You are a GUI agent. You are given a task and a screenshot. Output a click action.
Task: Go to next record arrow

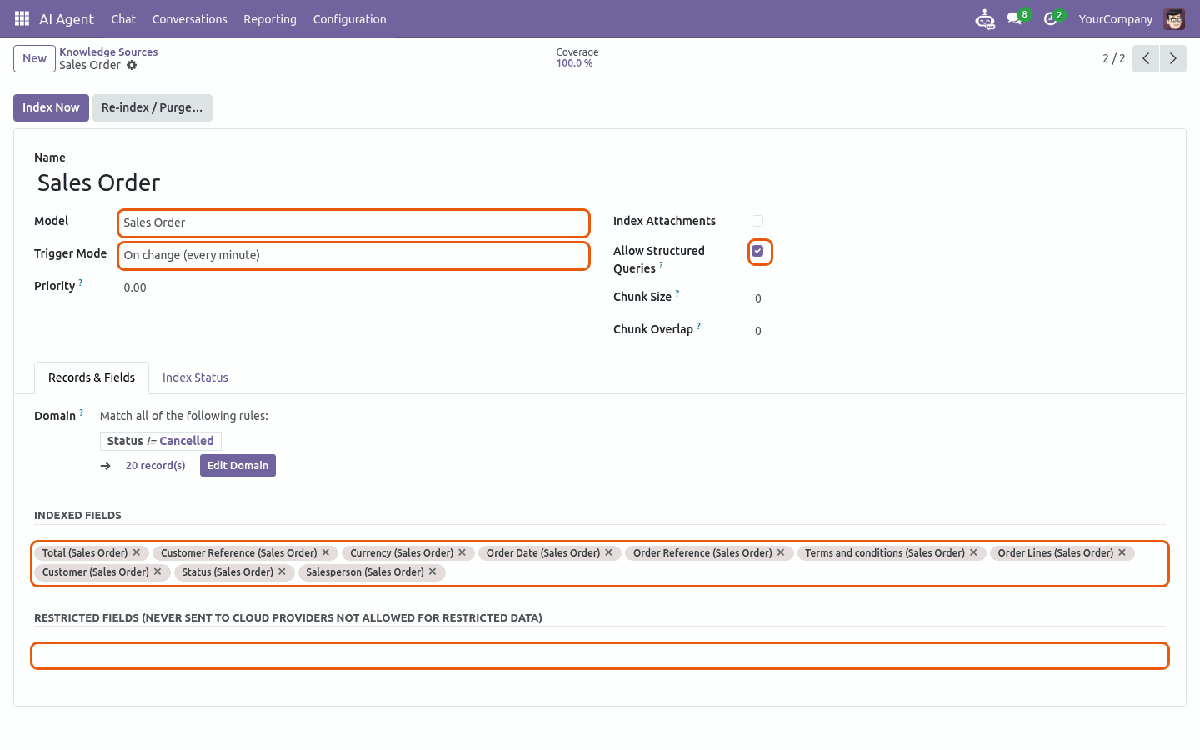[x=1173, y=58]
